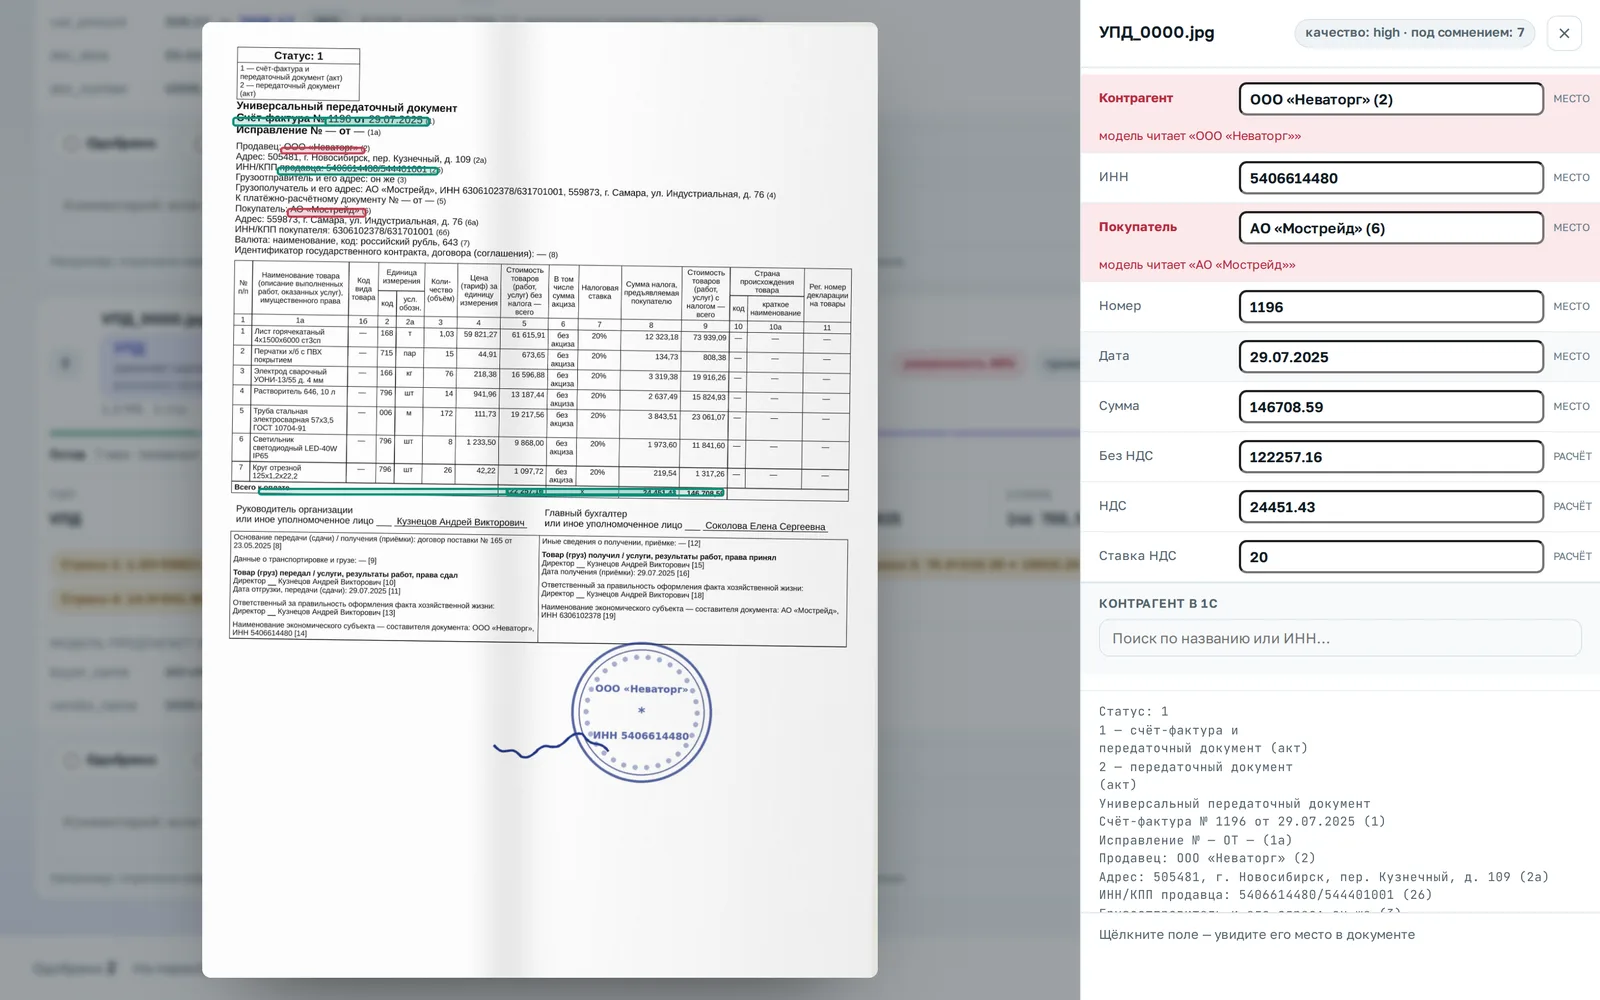The image size is (1600, 1000).
Task: Select OCR line 'ИНН/КПП продавца: 5406614480/544401001'
Action: (x=1265, y=895)
